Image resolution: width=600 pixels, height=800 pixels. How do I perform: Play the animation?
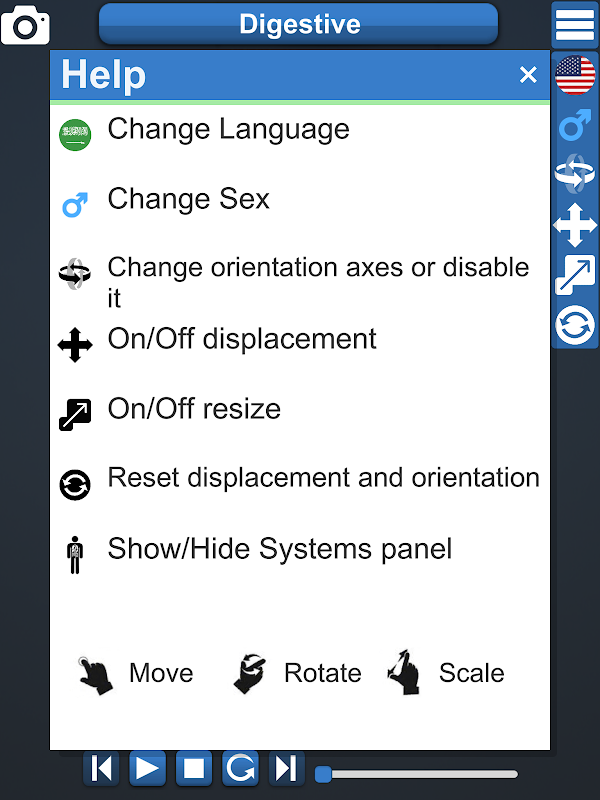click(147, 768)
